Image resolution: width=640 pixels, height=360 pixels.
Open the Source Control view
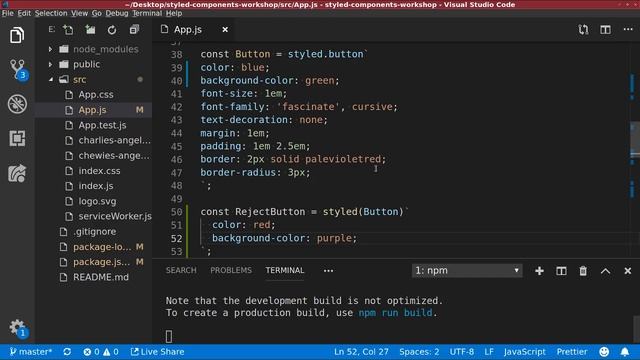point(18,69)
